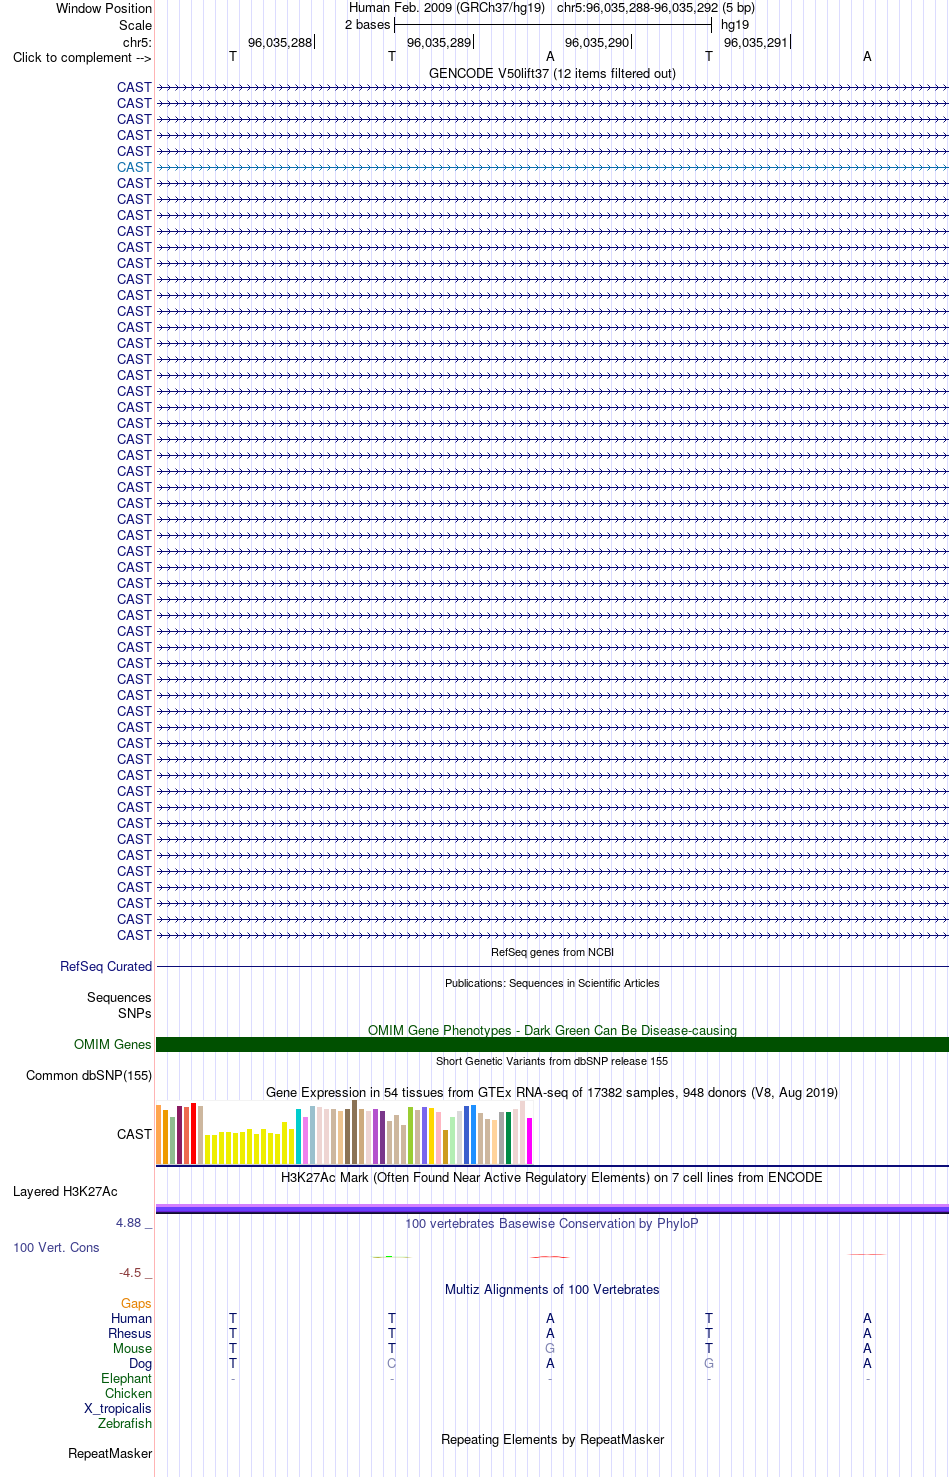Click the SNPs track label
This screenshot has width=950, height=1477.
tap(134, 1013)
